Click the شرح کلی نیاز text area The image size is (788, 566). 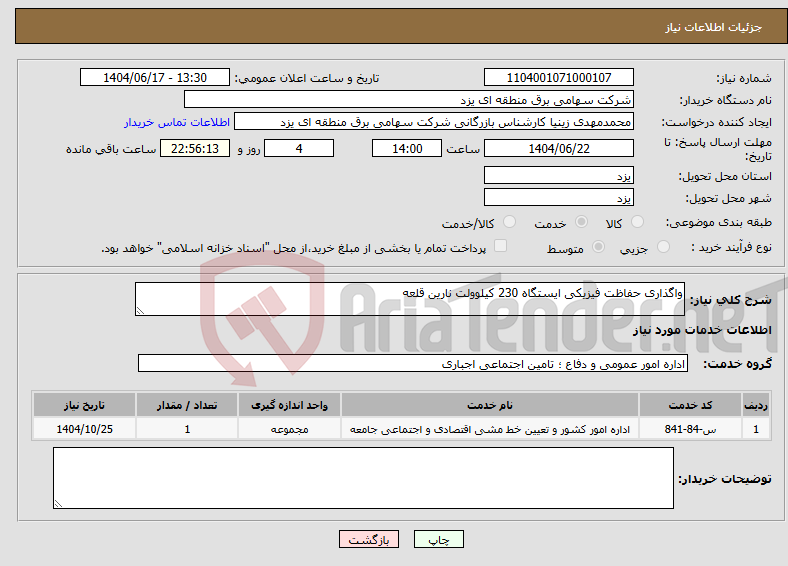click(x=410, y=299)
